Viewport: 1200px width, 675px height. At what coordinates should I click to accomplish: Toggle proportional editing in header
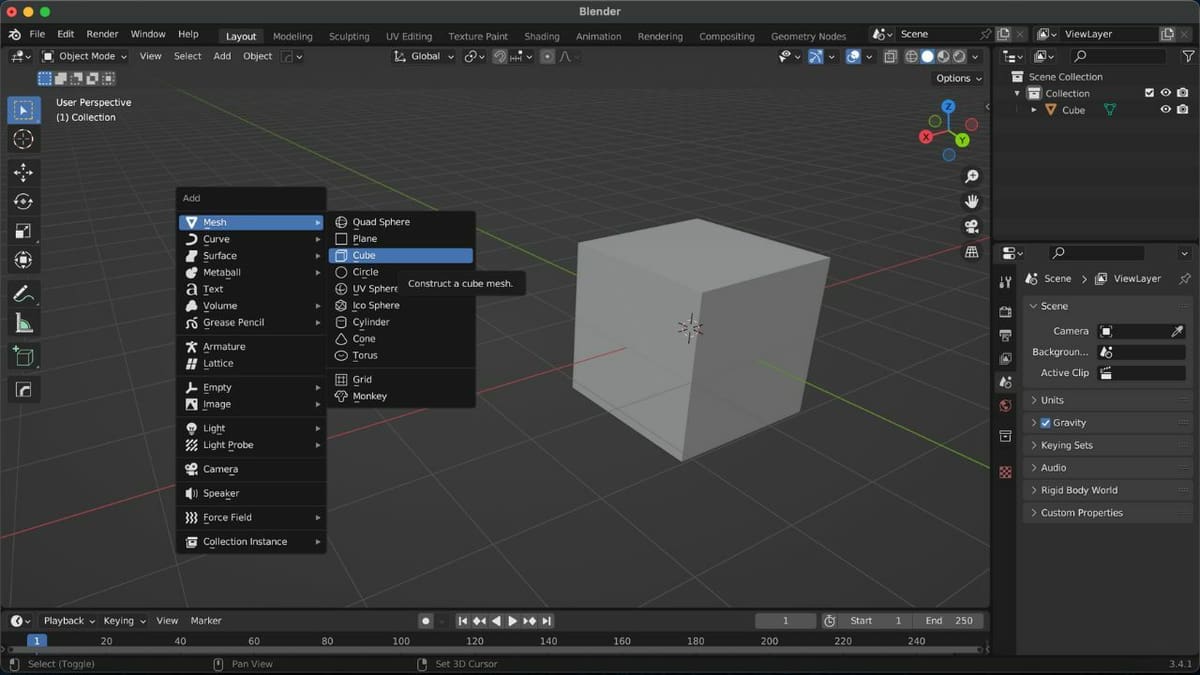[x=547, y=57]
